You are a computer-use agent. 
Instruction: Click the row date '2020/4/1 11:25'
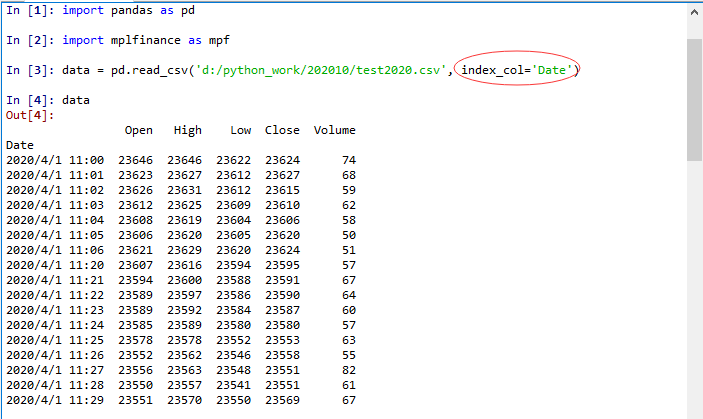[55, 341]
